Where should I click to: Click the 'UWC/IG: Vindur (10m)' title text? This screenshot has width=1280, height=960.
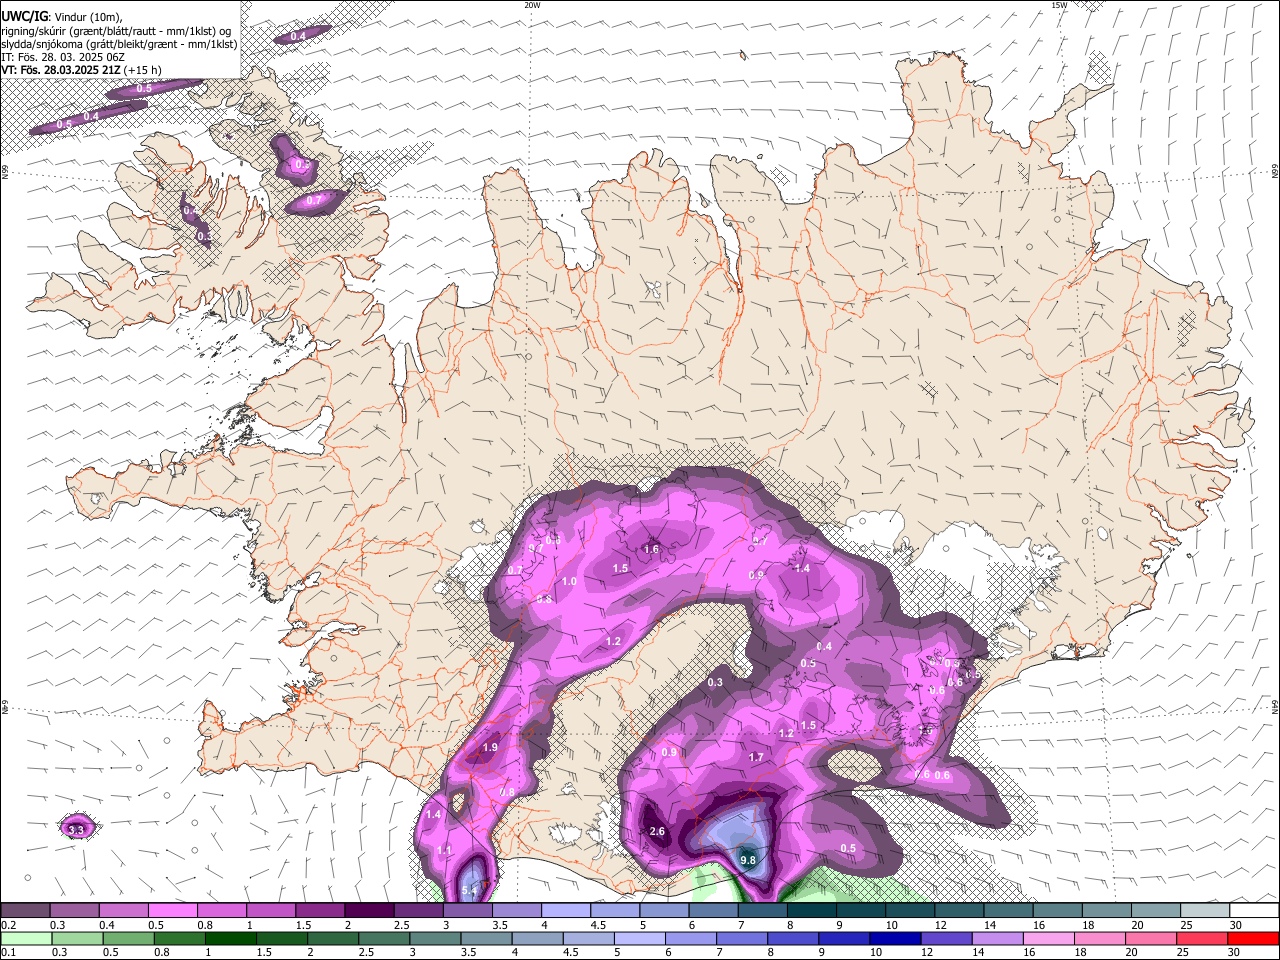click(62, 16)
